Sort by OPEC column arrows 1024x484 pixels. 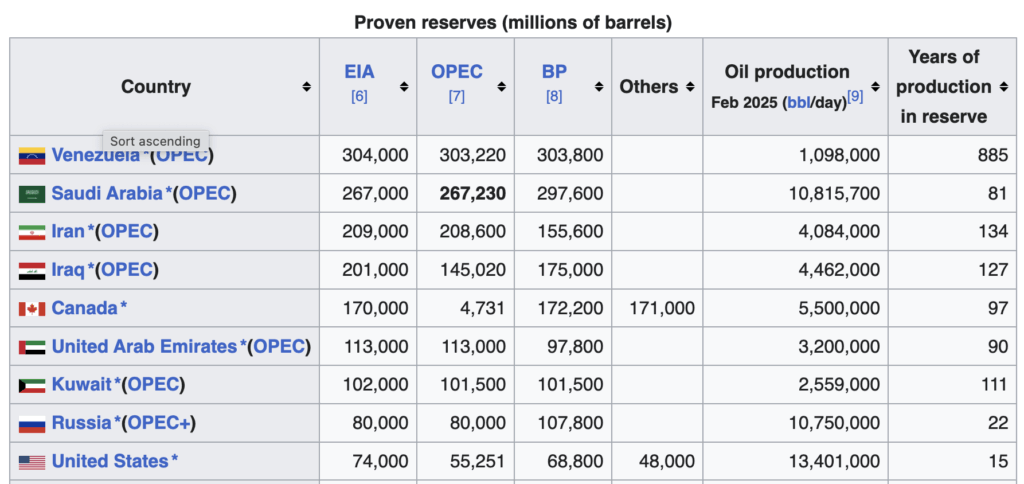(x=501, y=87)
